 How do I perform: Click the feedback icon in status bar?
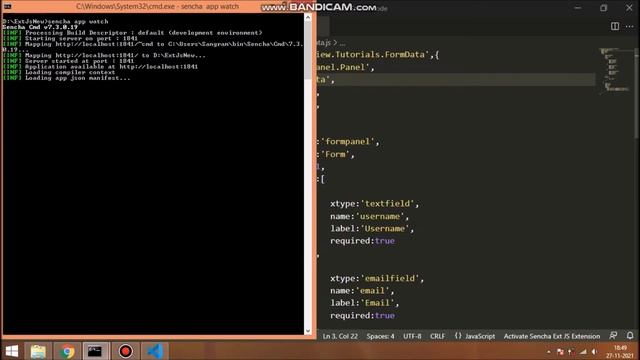(613, 336)
